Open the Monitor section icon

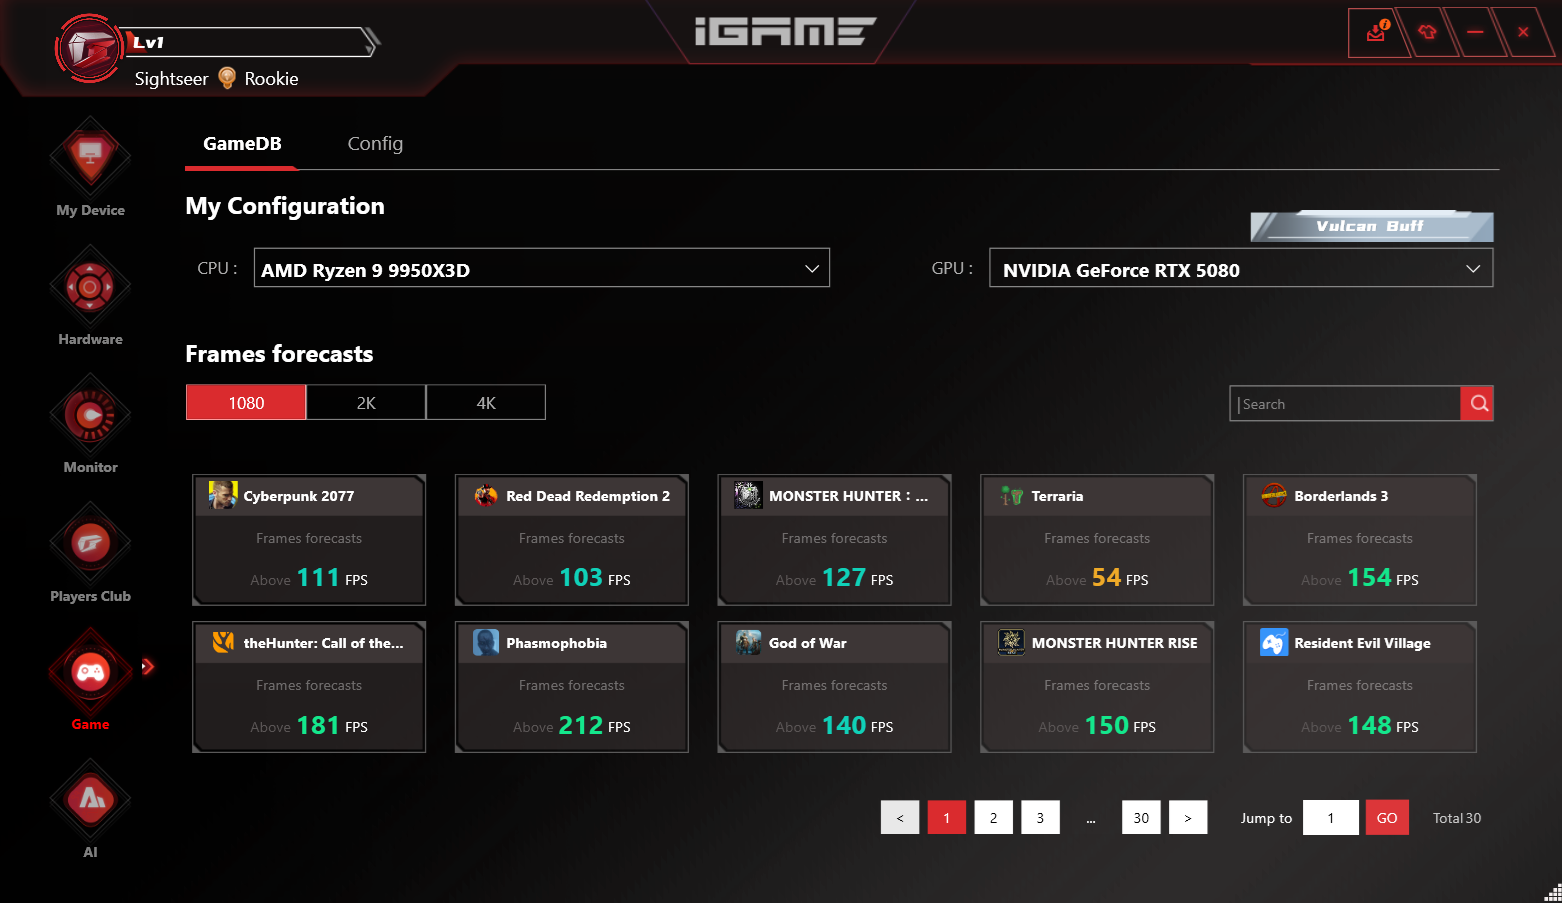90,415
